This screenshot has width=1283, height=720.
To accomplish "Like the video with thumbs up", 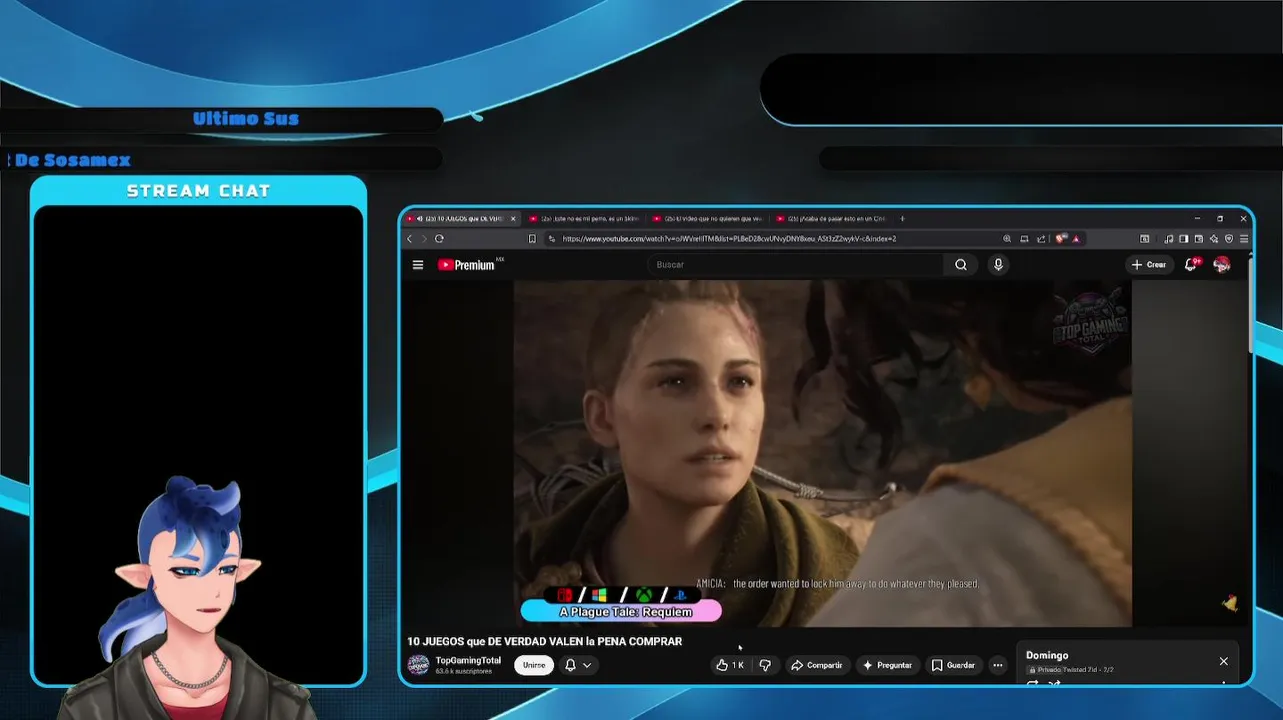I will [x=730, y=665].
